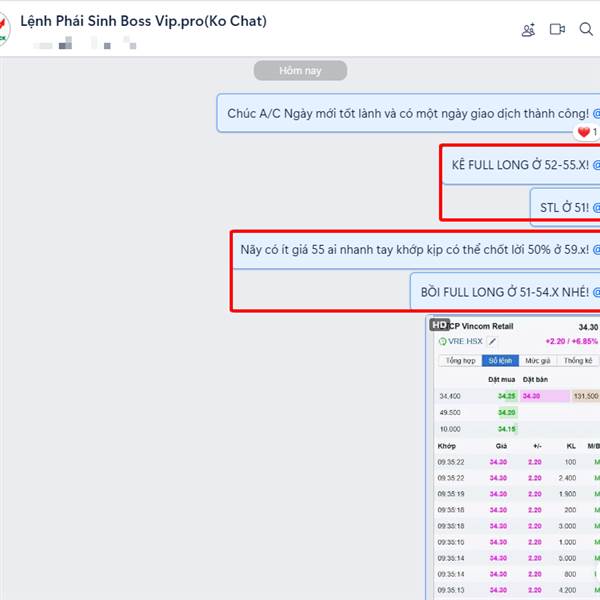This screenshot has width=600, height=600.
Task: Start a video call from header
Action: click(x=557, y=29)
